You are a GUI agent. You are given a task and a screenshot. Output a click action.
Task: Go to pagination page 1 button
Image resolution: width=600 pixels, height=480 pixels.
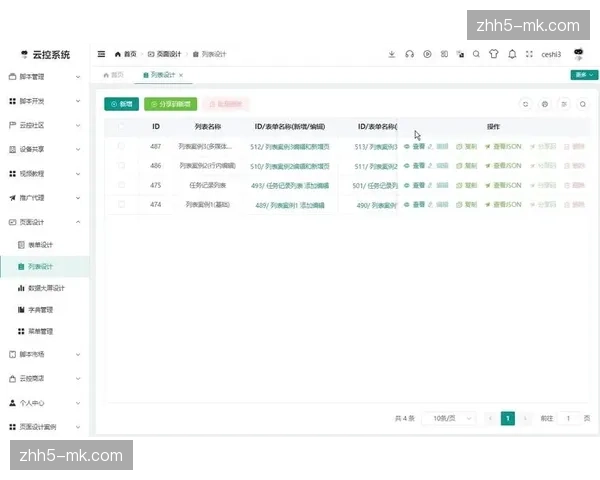508,418
